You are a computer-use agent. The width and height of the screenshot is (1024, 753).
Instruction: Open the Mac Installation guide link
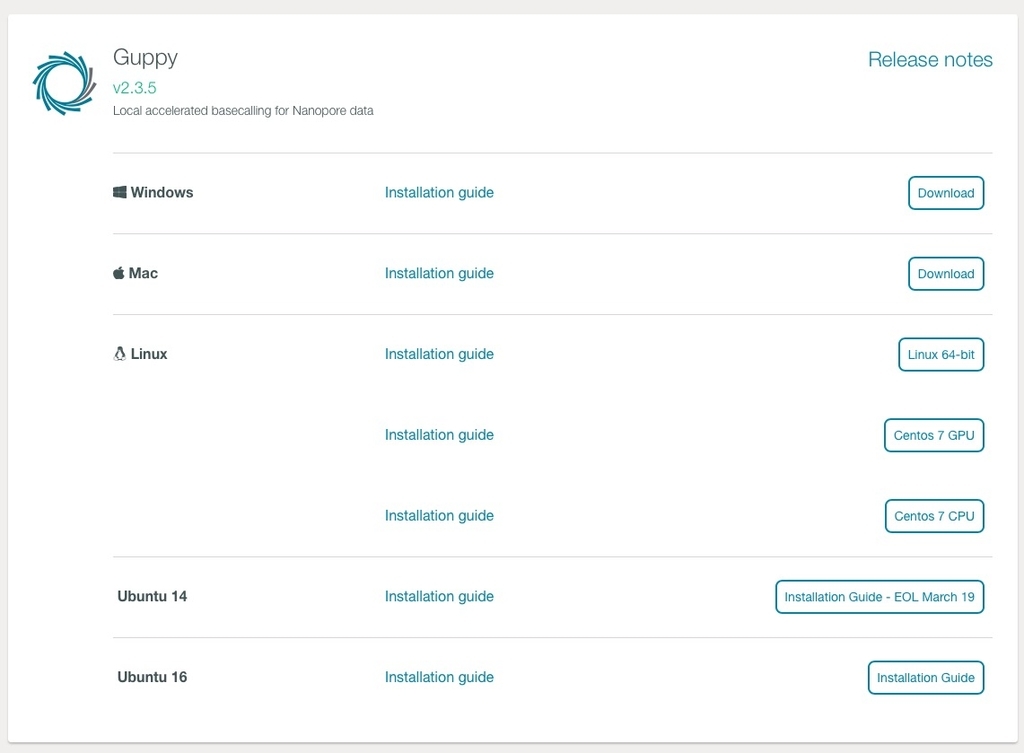click(439, 273)
